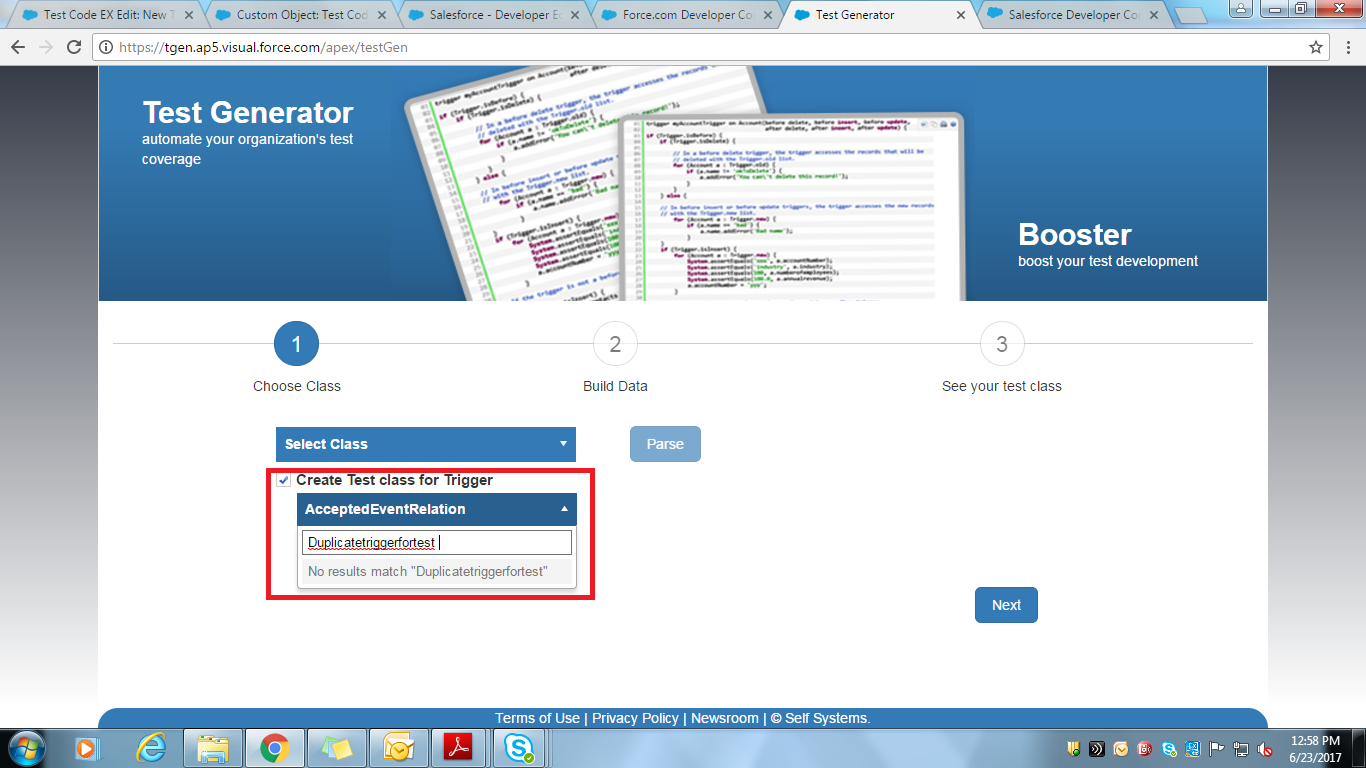Bookmark this page with the star
Viewport: 1366px width, 768px height.
pyautogui.click(x=1316, y=47)
